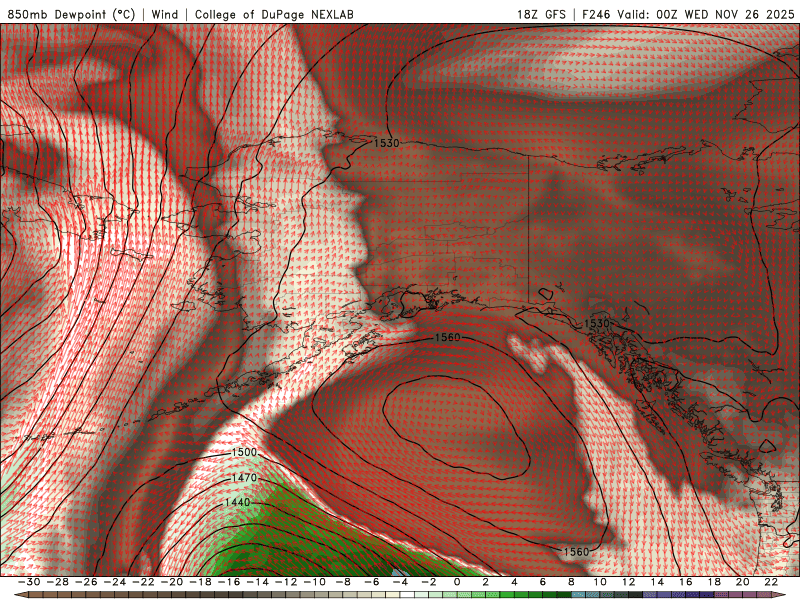Click the 22 value on the dewpoint scale

coord(771,582)
